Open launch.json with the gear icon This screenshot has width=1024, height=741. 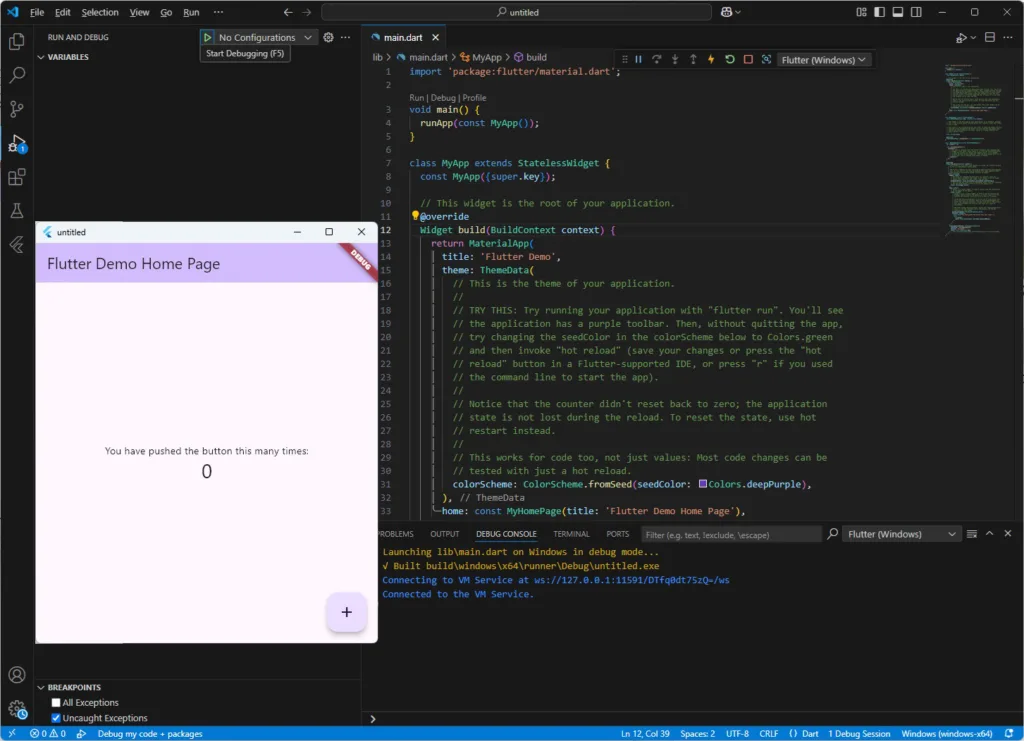[x=328, y=37]
